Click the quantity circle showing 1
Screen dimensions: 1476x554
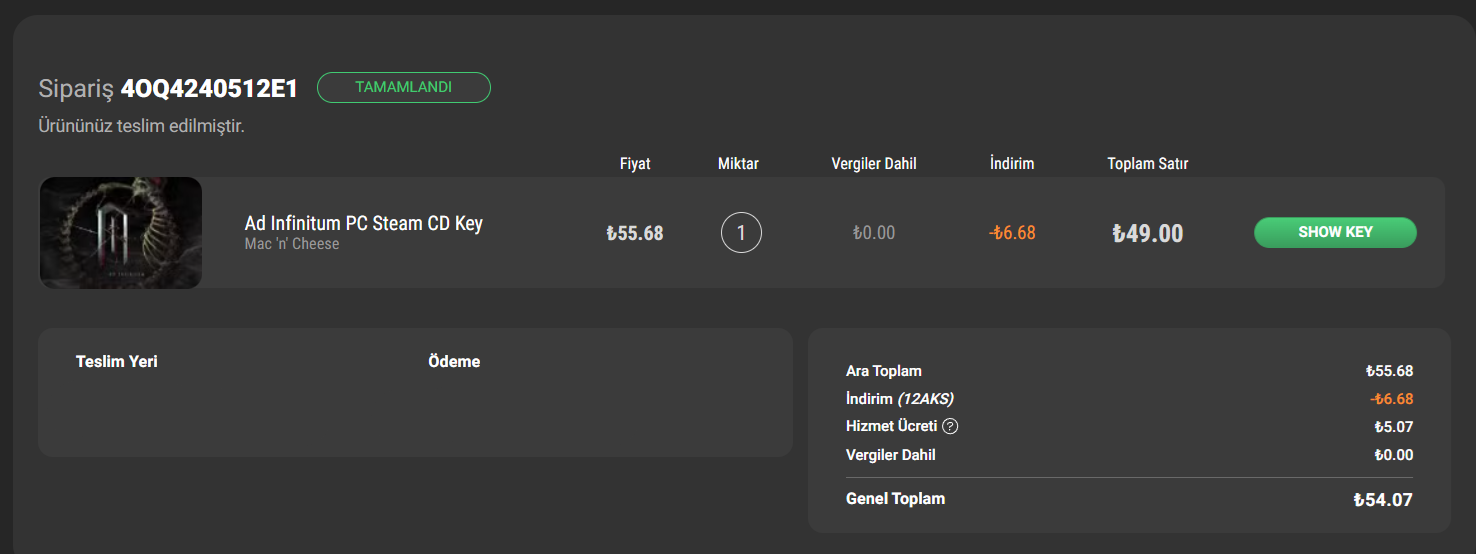[741, 233]
